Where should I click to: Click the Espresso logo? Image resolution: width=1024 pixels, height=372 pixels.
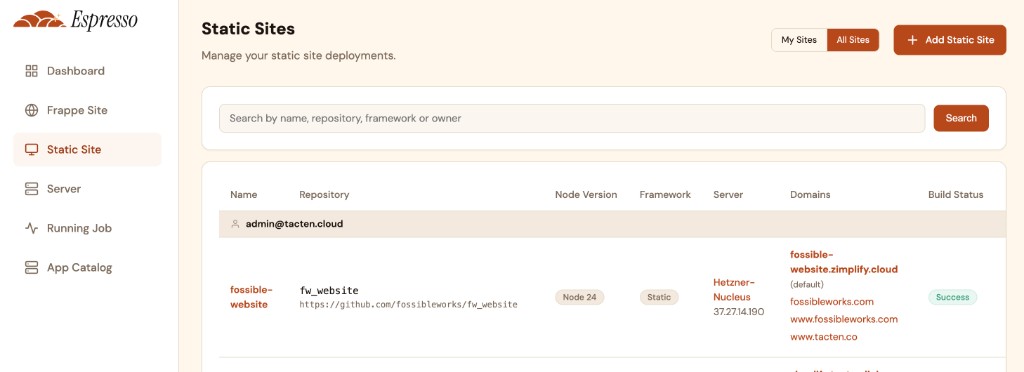pyautogui.click(x=75, y=20)
